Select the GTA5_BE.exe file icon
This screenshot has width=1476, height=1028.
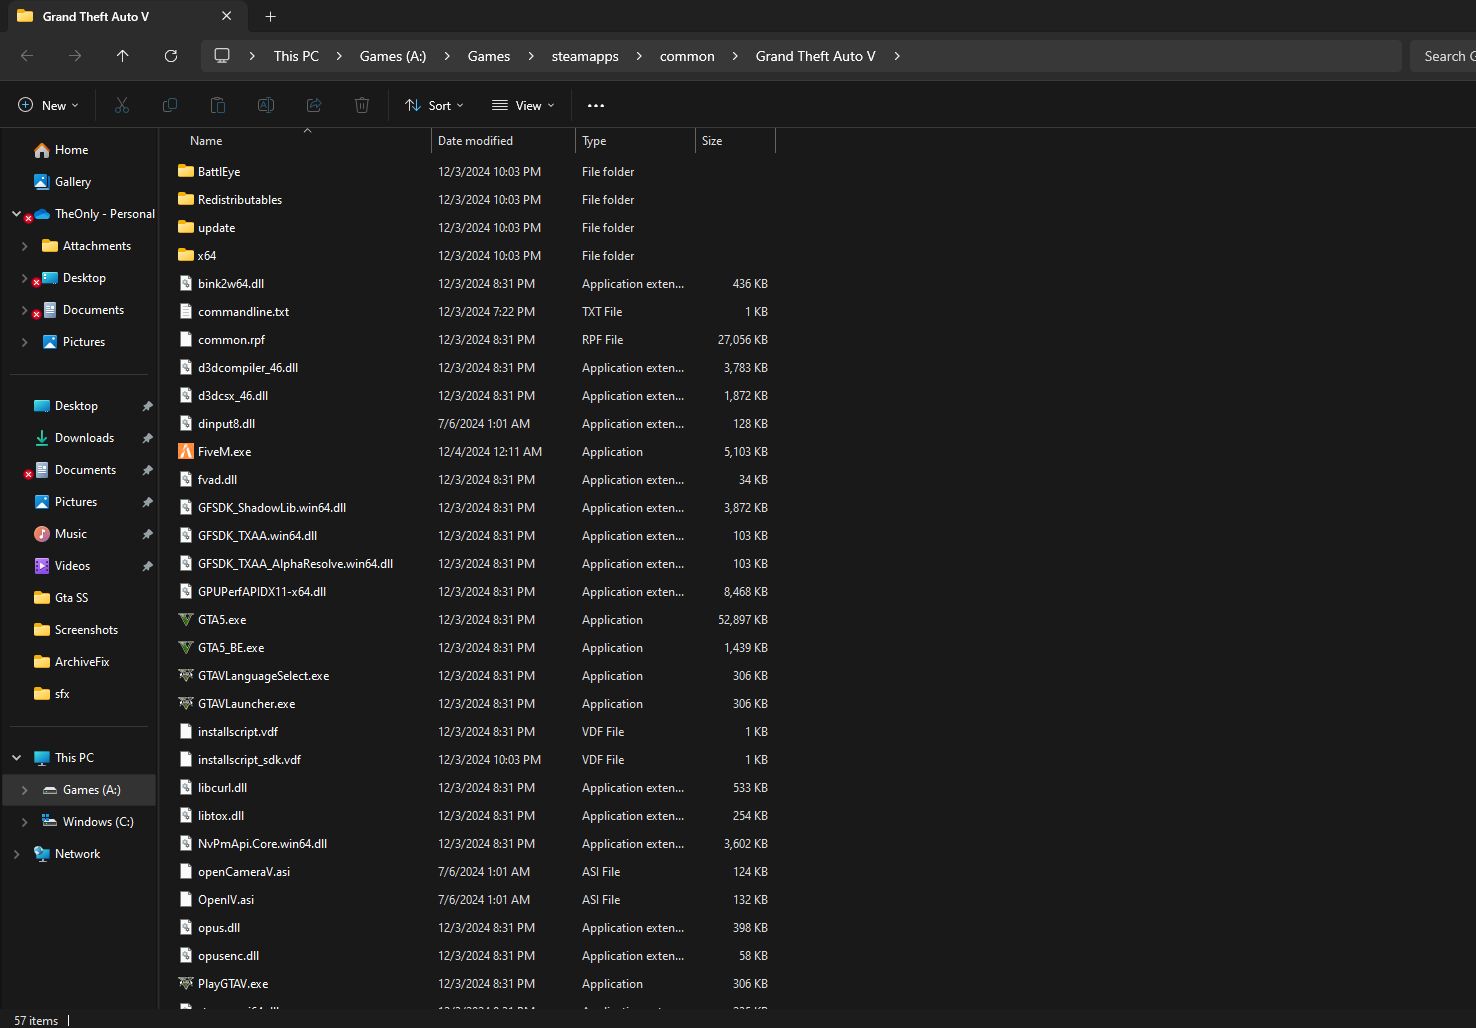186,648
